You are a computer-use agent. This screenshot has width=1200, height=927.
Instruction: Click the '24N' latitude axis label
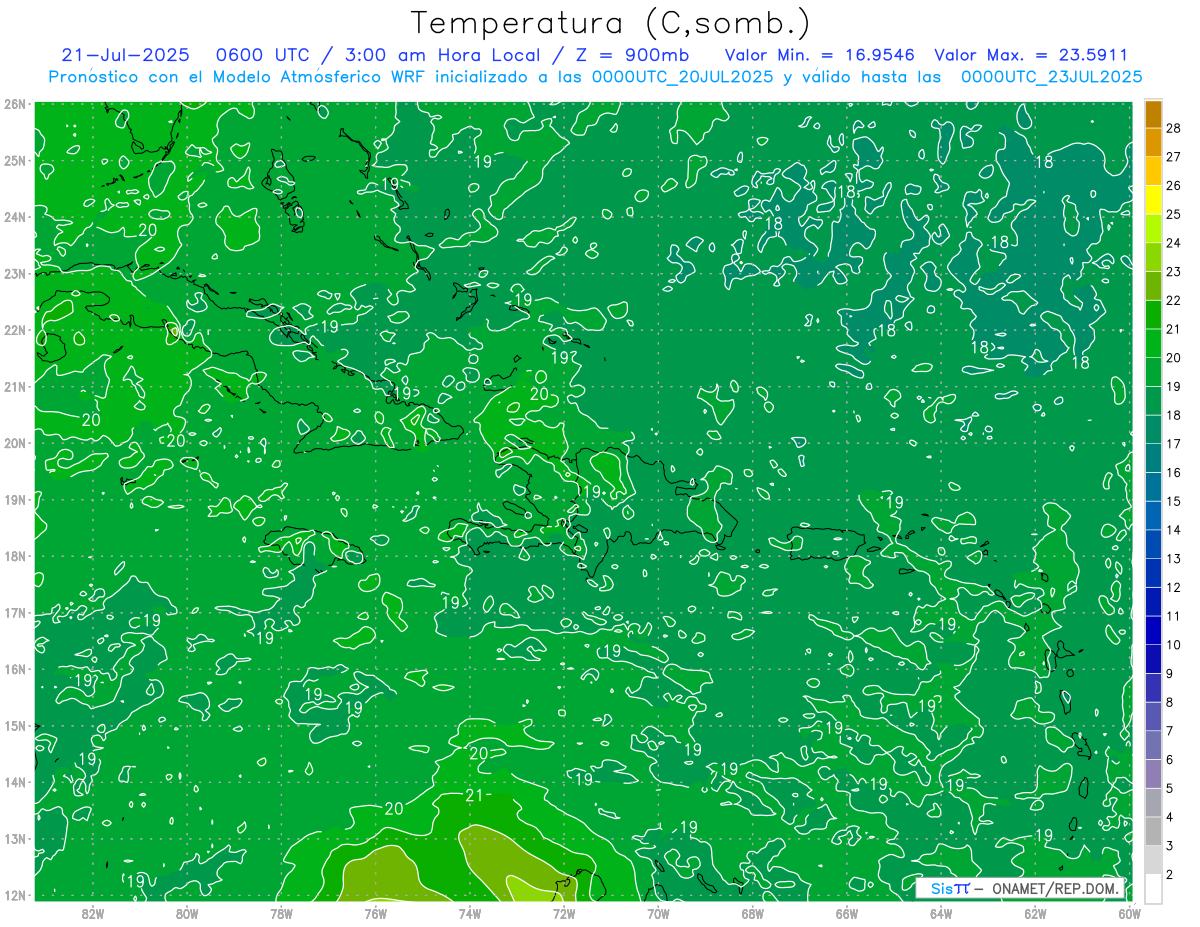coord(14,217)
